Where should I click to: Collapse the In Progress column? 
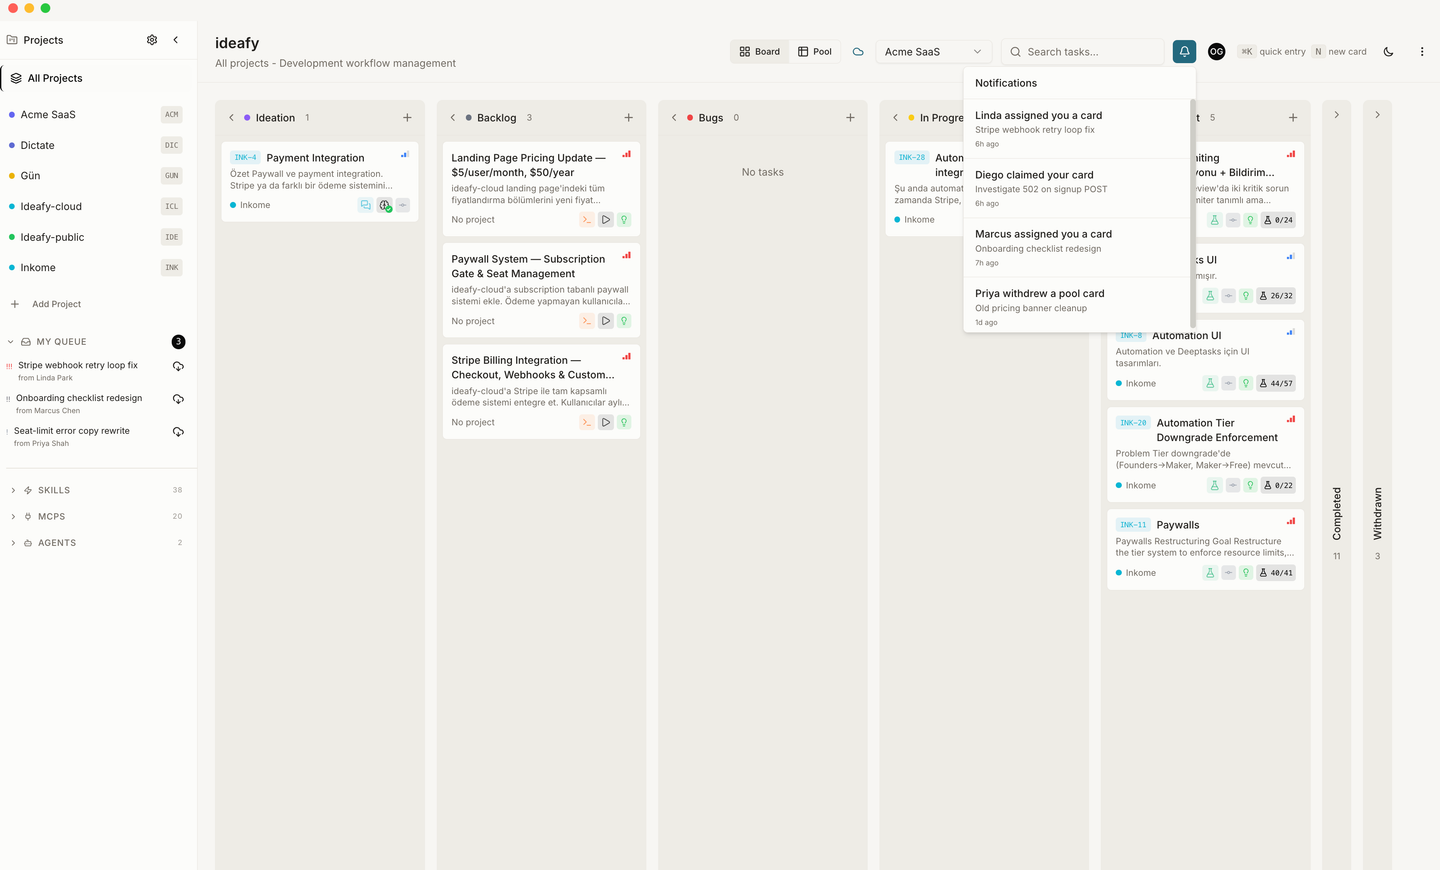pos(896,118)
